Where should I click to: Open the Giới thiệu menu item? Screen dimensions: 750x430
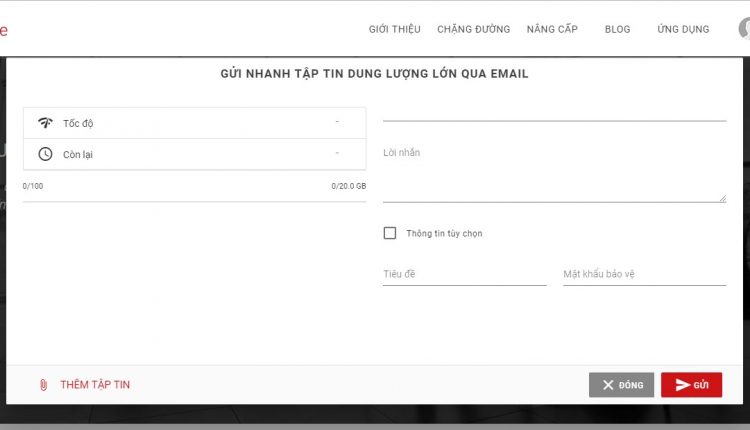point(395,29)
